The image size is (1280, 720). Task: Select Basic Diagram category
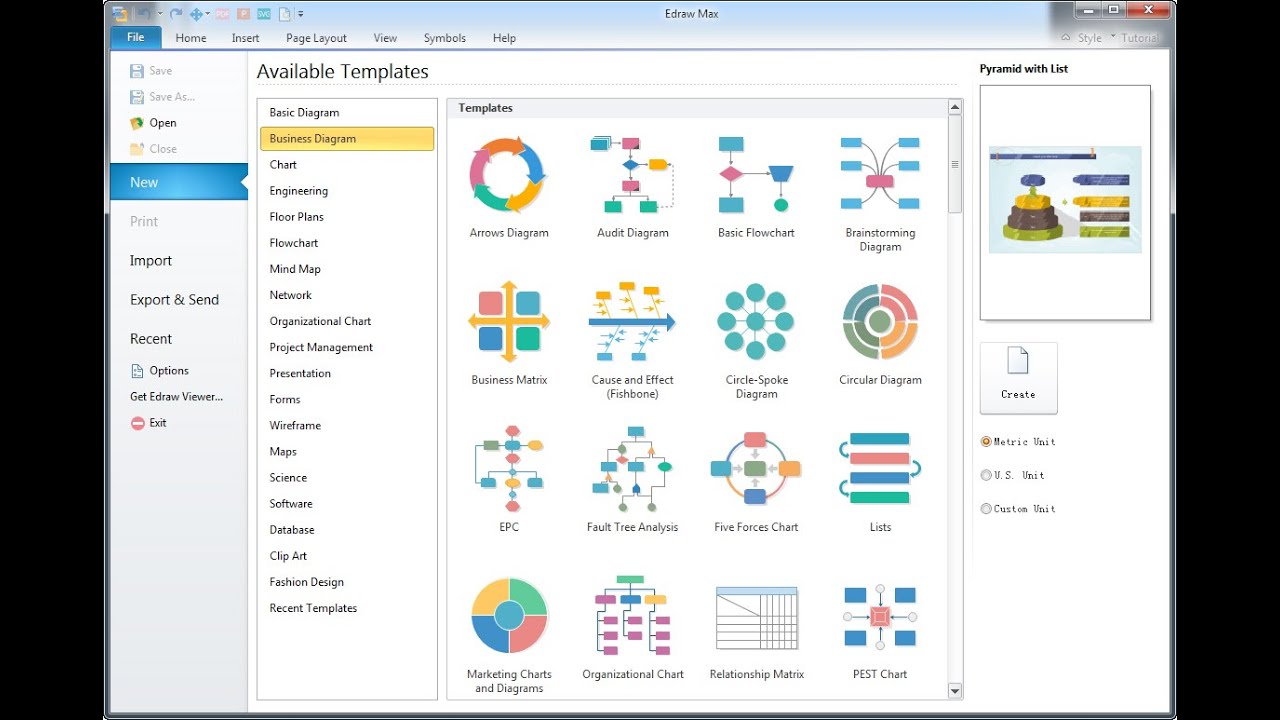(304, 113)
